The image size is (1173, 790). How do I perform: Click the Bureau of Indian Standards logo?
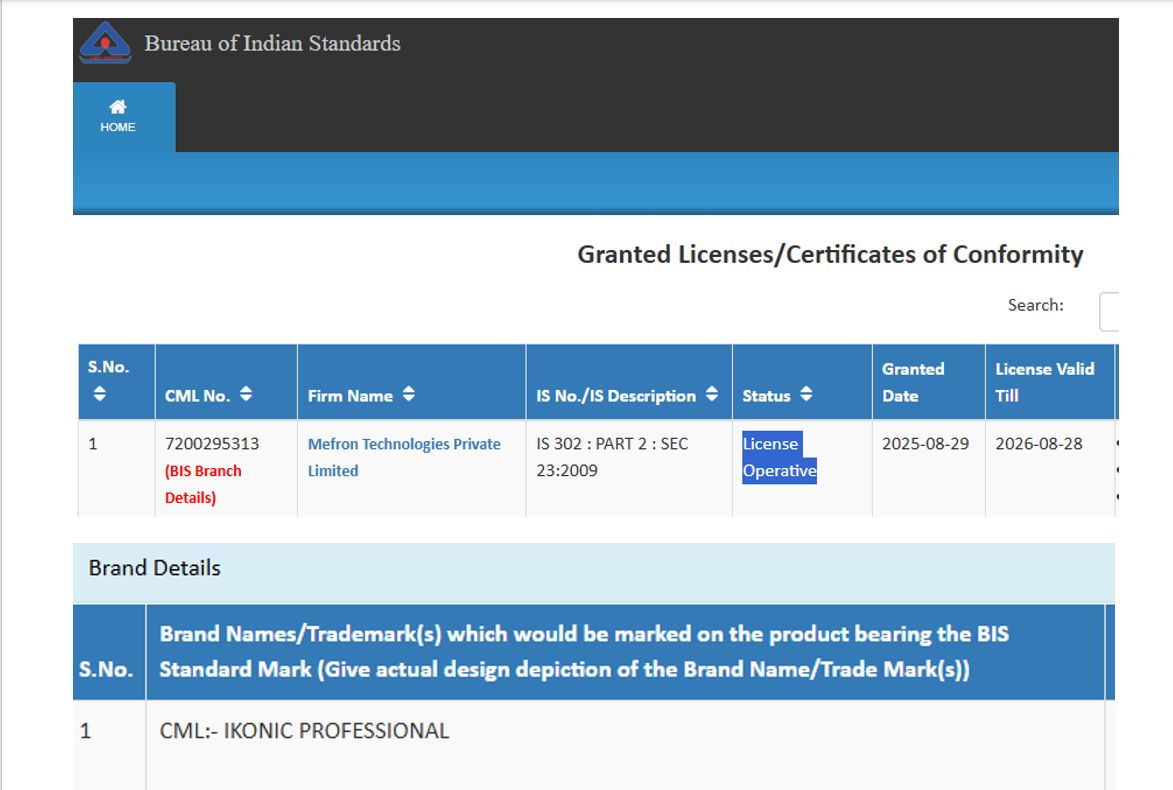tap(105, 44)
